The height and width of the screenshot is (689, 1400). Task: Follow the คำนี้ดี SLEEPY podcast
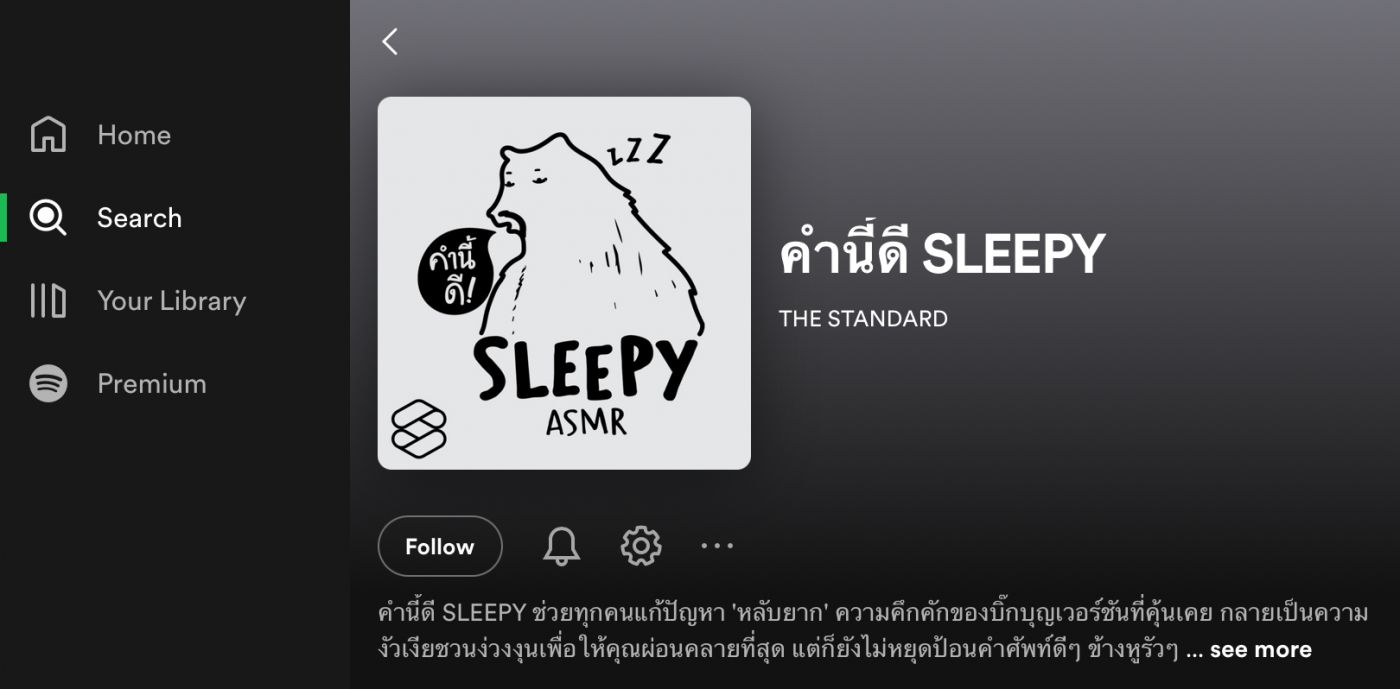(440, 546)
